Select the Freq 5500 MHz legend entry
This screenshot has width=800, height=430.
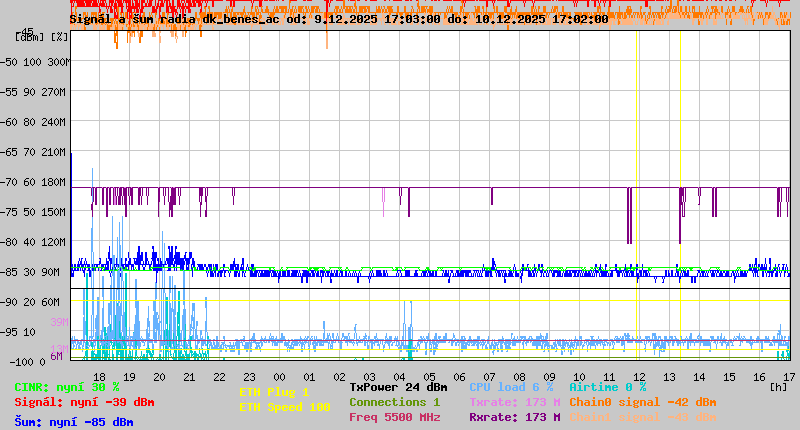[394, 417]
